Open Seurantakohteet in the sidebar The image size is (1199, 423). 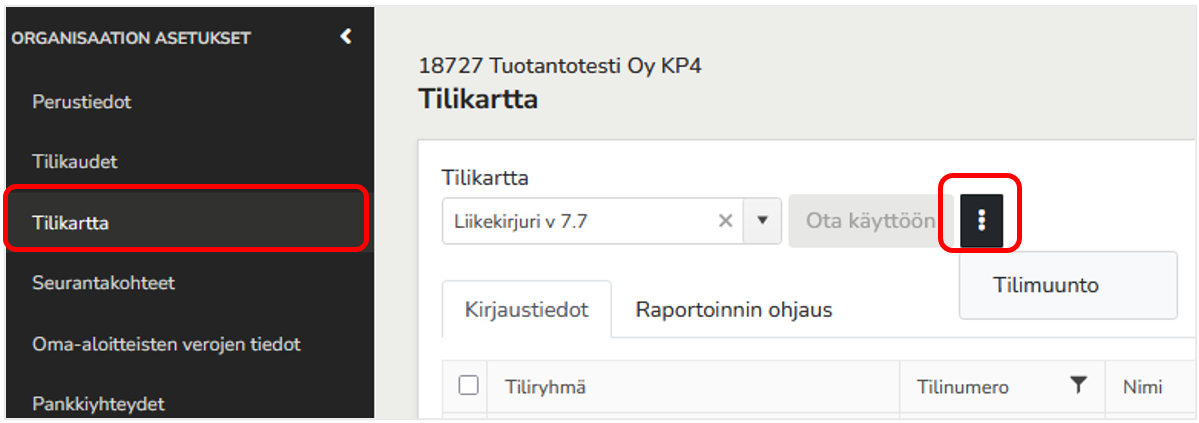click(x=103, y=283)
